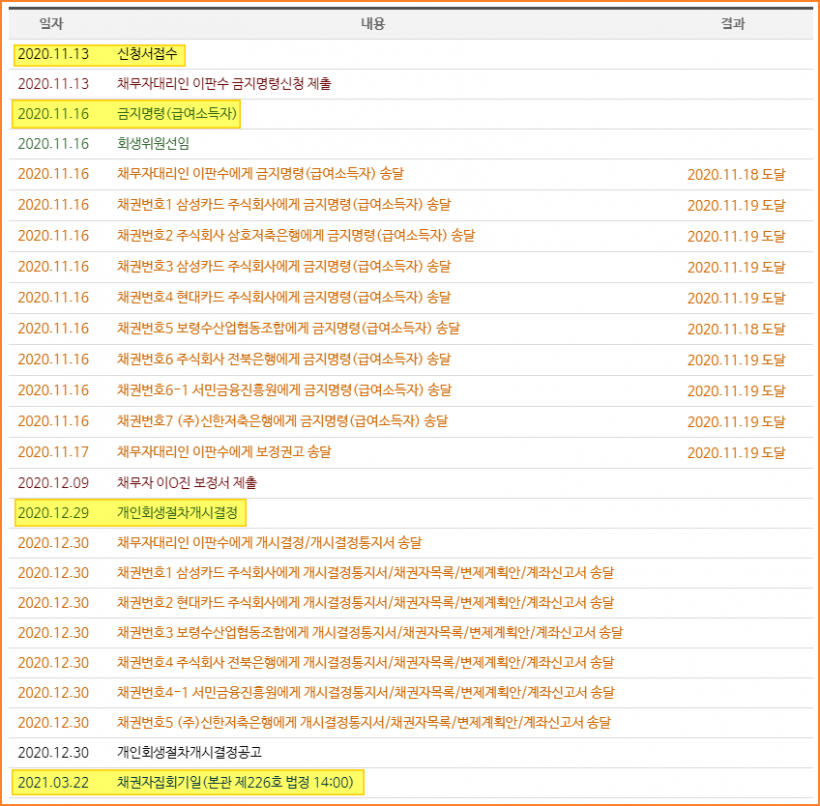Select the standalone '금지명령(급여소득자)' entry
The image size is (820, 806).
pyautogui.click(x=177, y=113)
